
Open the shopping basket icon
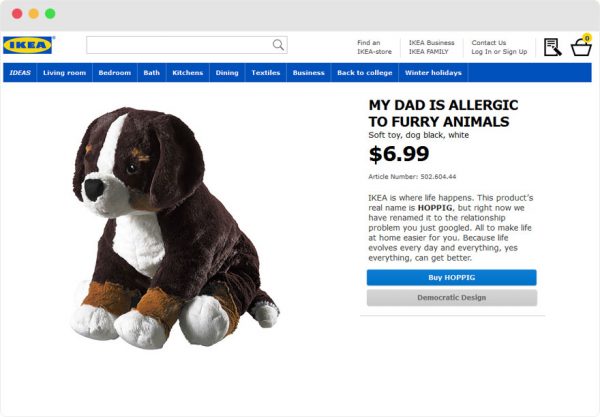[581, 46]
